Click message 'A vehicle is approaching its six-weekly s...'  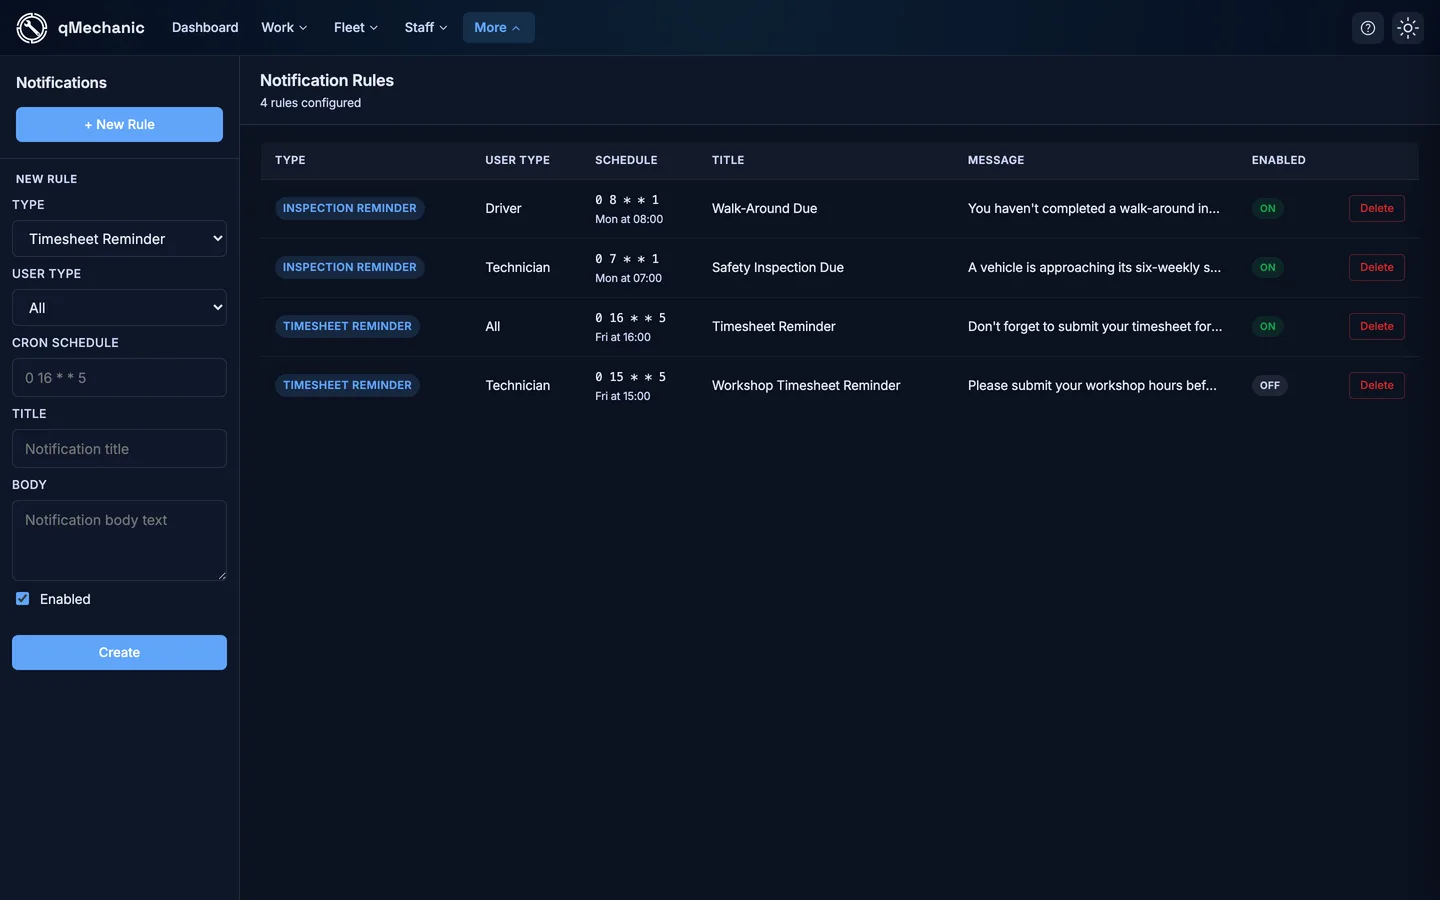pyautogui.click(x=1094, y=268)
